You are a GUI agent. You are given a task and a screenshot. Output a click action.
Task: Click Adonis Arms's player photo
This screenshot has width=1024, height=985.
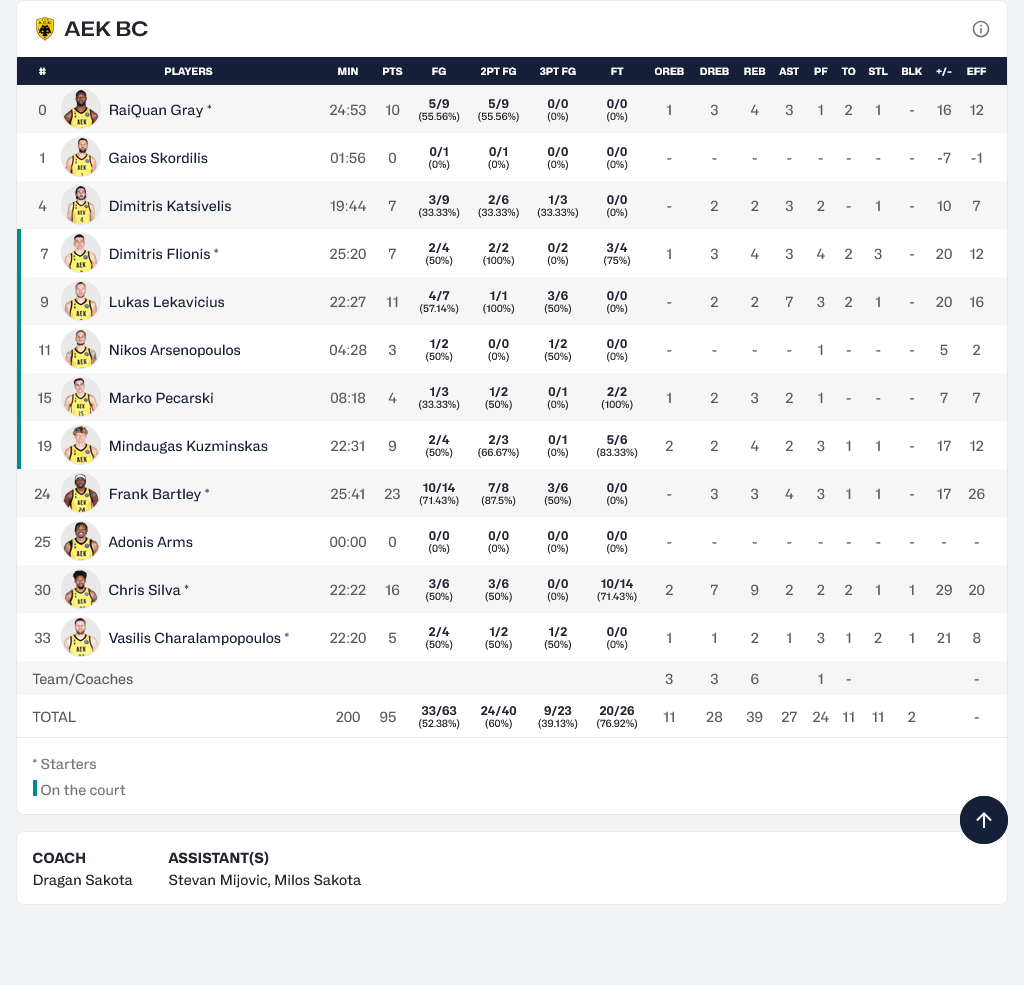tap(81, 541)
